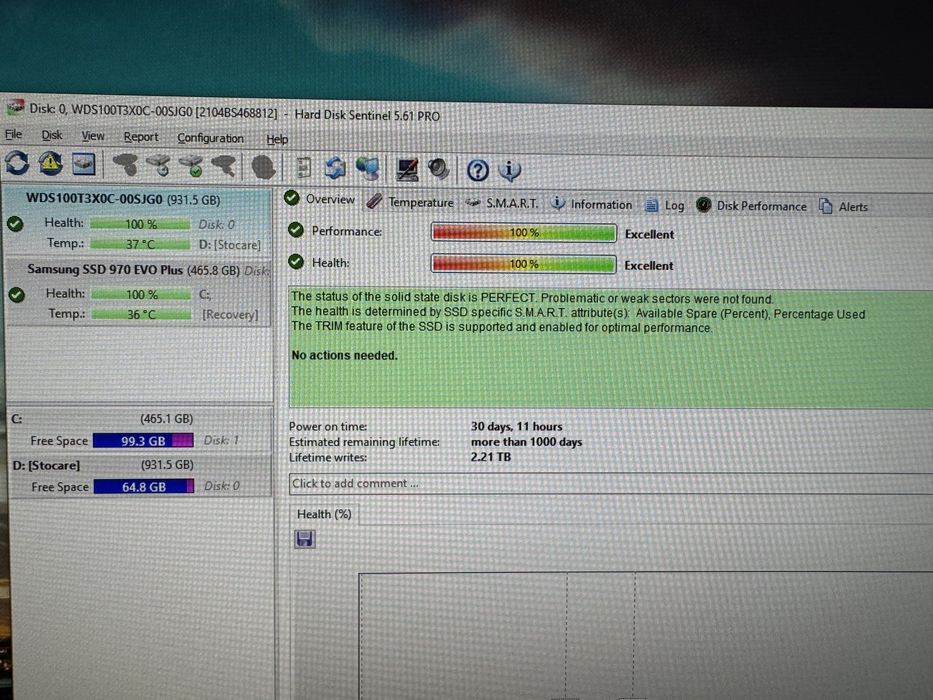The width and height of the screenshot is (933, 700).
Task: Select the Overview tab
Action: point(320,199)
